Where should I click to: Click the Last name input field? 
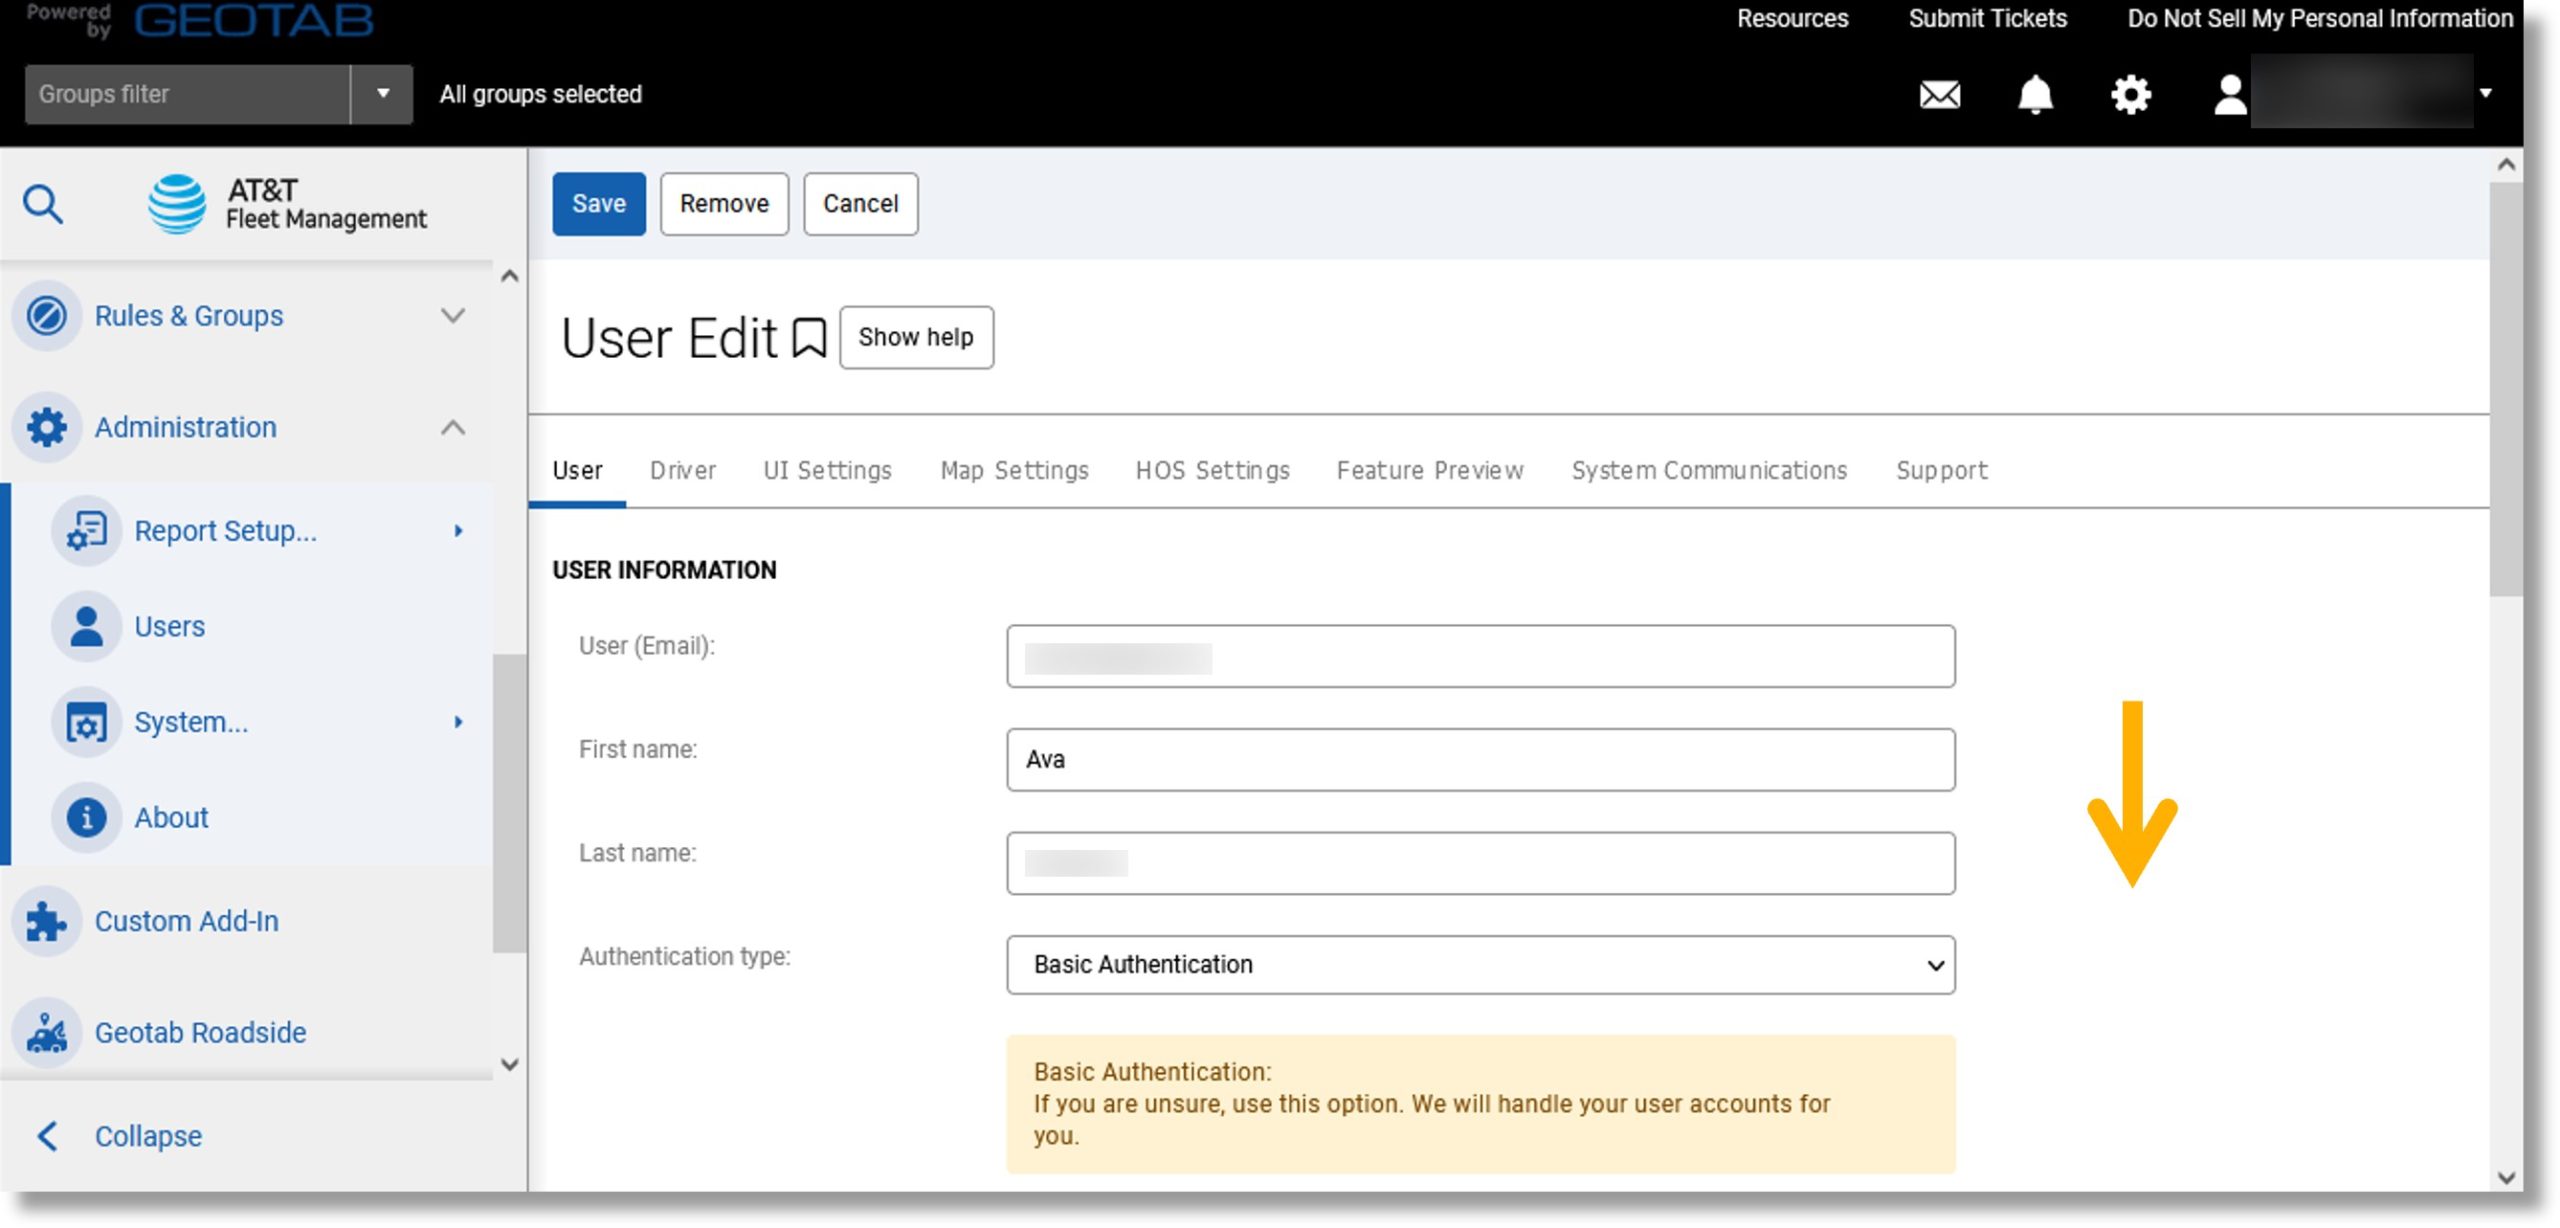[x=1480, y=864]
